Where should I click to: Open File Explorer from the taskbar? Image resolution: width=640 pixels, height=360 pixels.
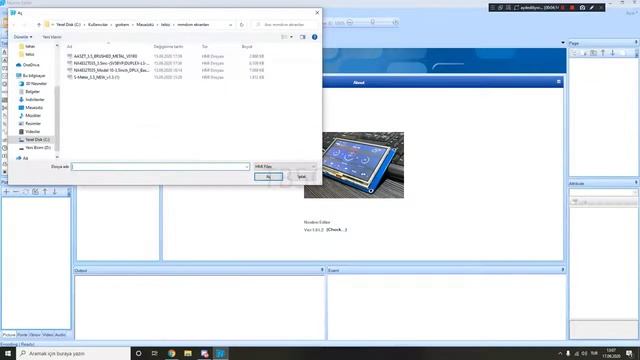(x=188, y=353)
